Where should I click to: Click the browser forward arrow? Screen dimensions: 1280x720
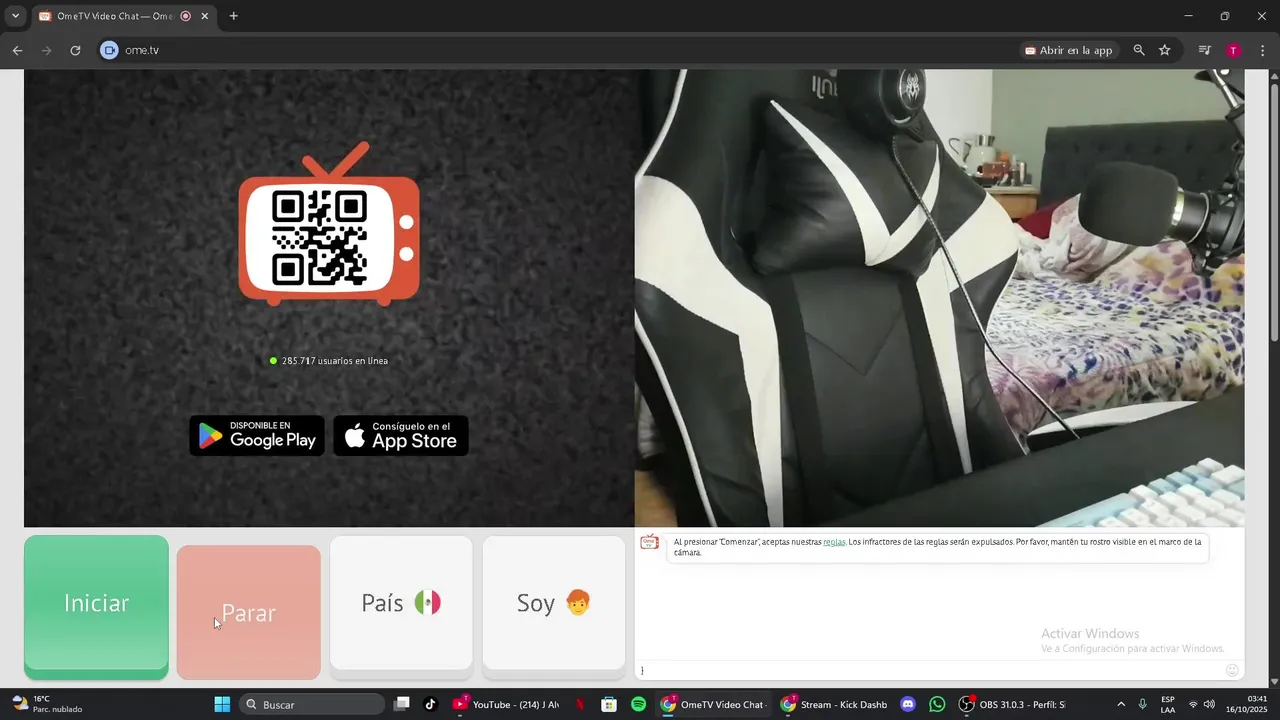pos(46,50)
